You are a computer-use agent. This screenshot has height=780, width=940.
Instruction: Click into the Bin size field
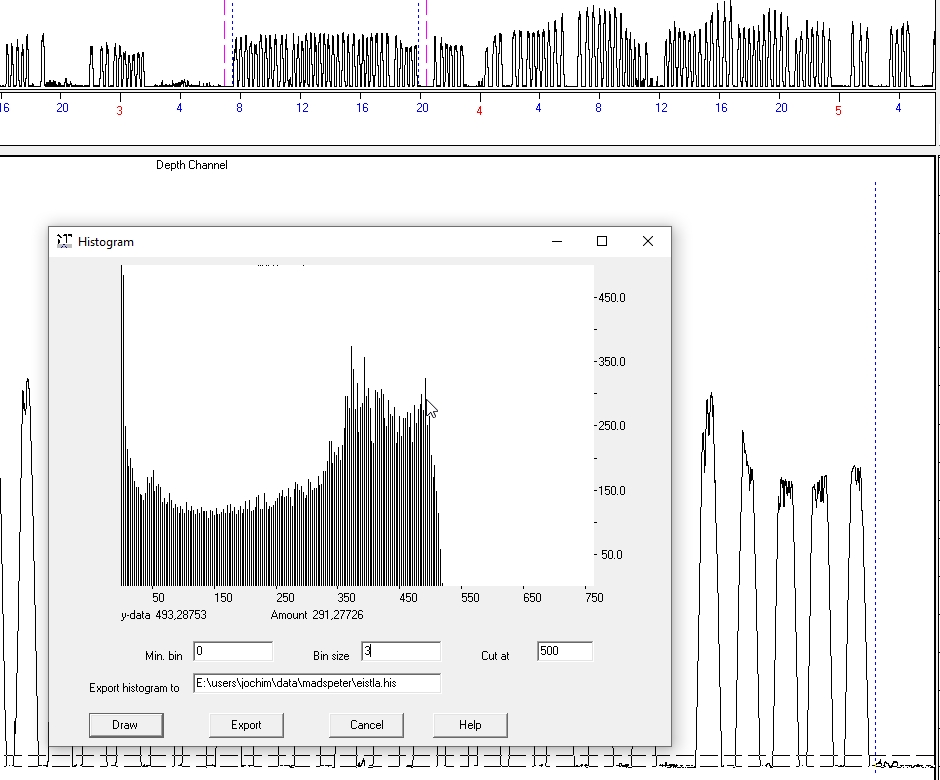pos(401,652)
